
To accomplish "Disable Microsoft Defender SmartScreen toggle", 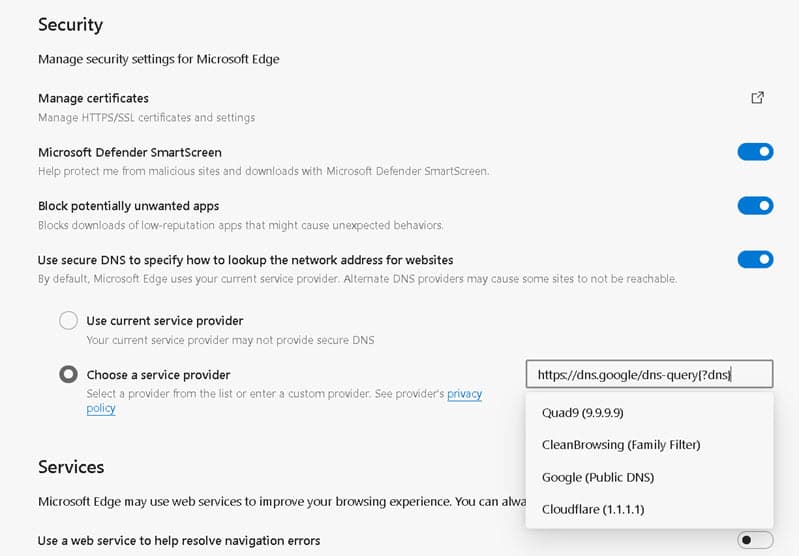I will tap(755, 152).
